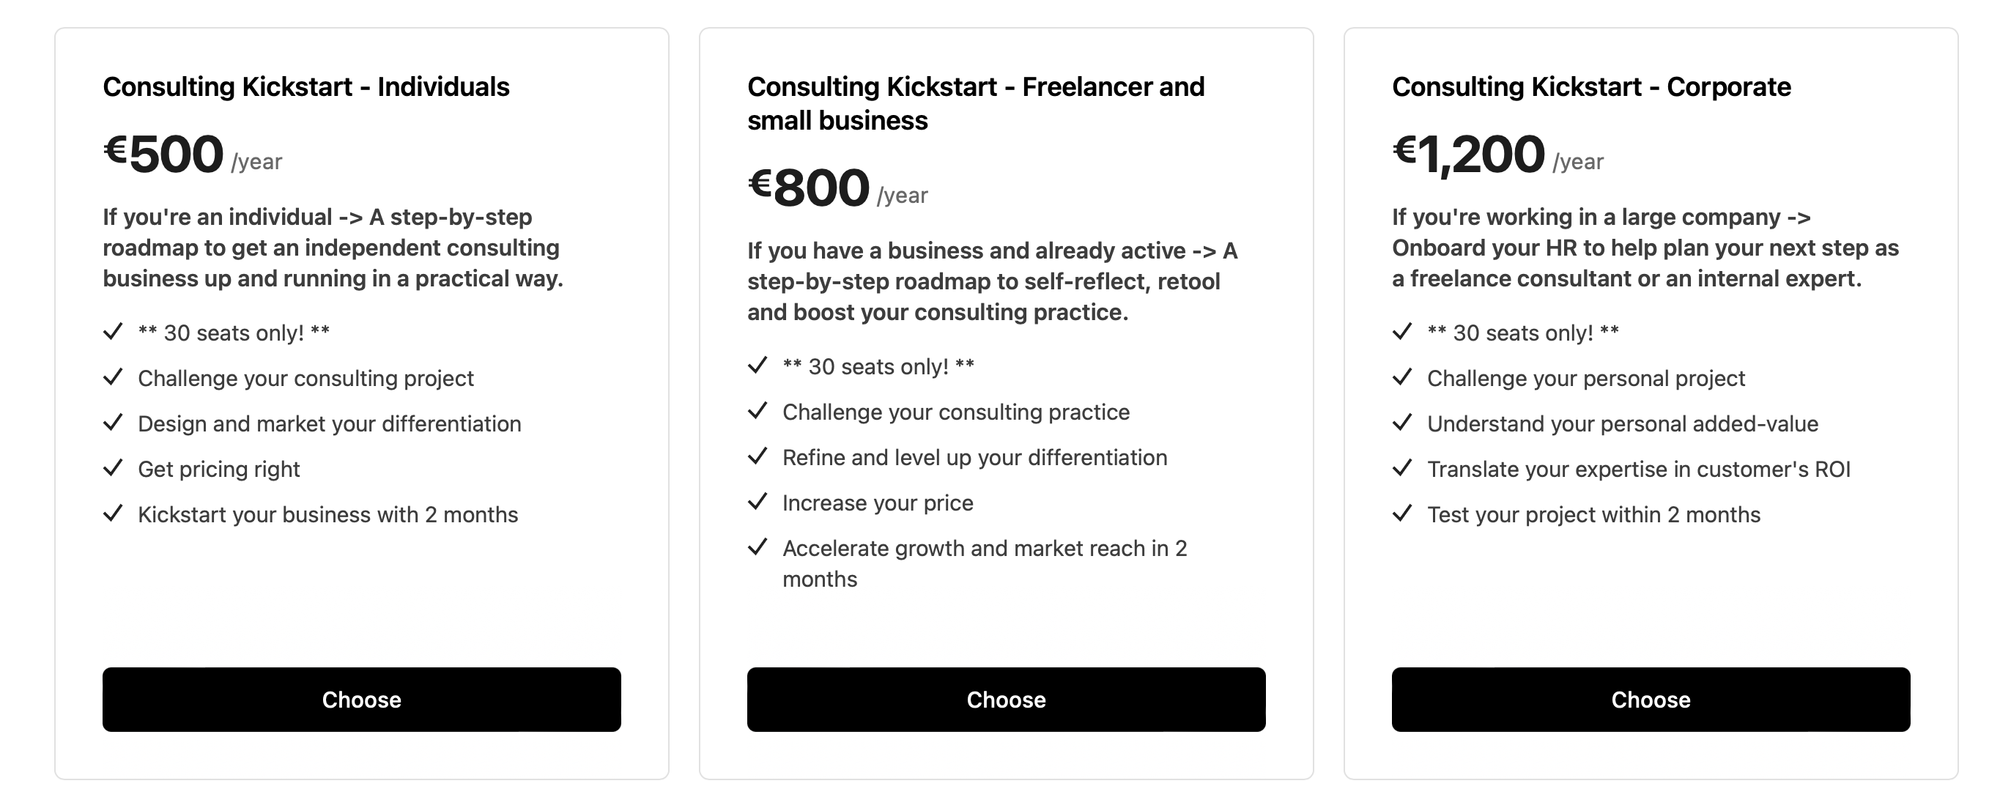Click the 'Freelancer and small business' plan title
The image size is (2000, 797).
[975, 103]
